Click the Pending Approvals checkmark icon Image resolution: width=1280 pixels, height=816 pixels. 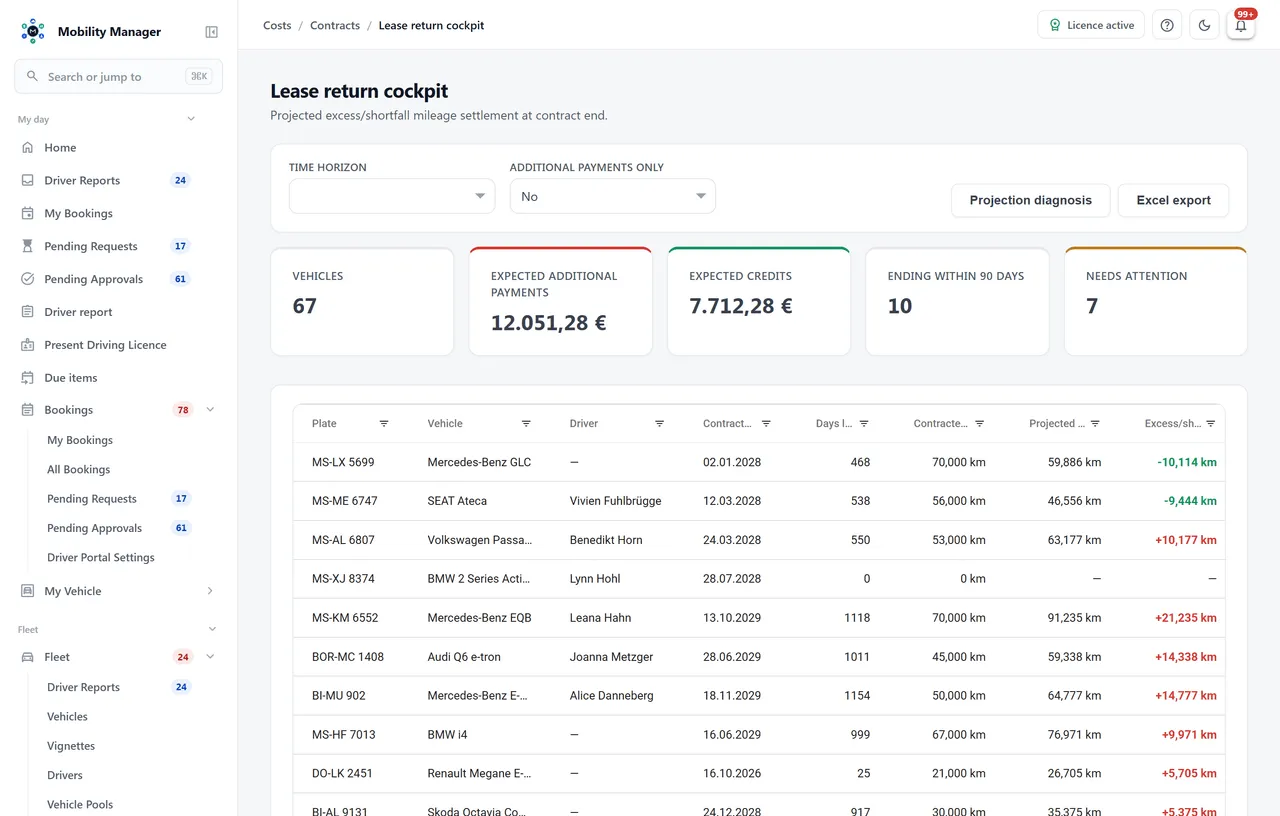[27, 279]
